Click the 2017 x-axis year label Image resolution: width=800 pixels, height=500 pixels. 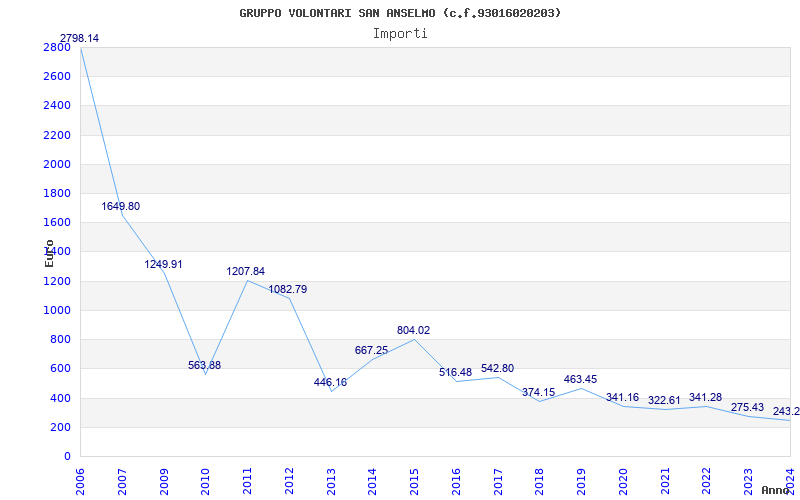pyautogui.click(x=498, y=482)
